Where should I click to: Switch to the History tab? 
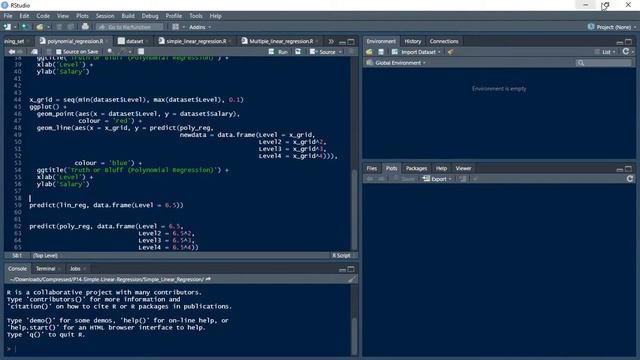[412, 41]
